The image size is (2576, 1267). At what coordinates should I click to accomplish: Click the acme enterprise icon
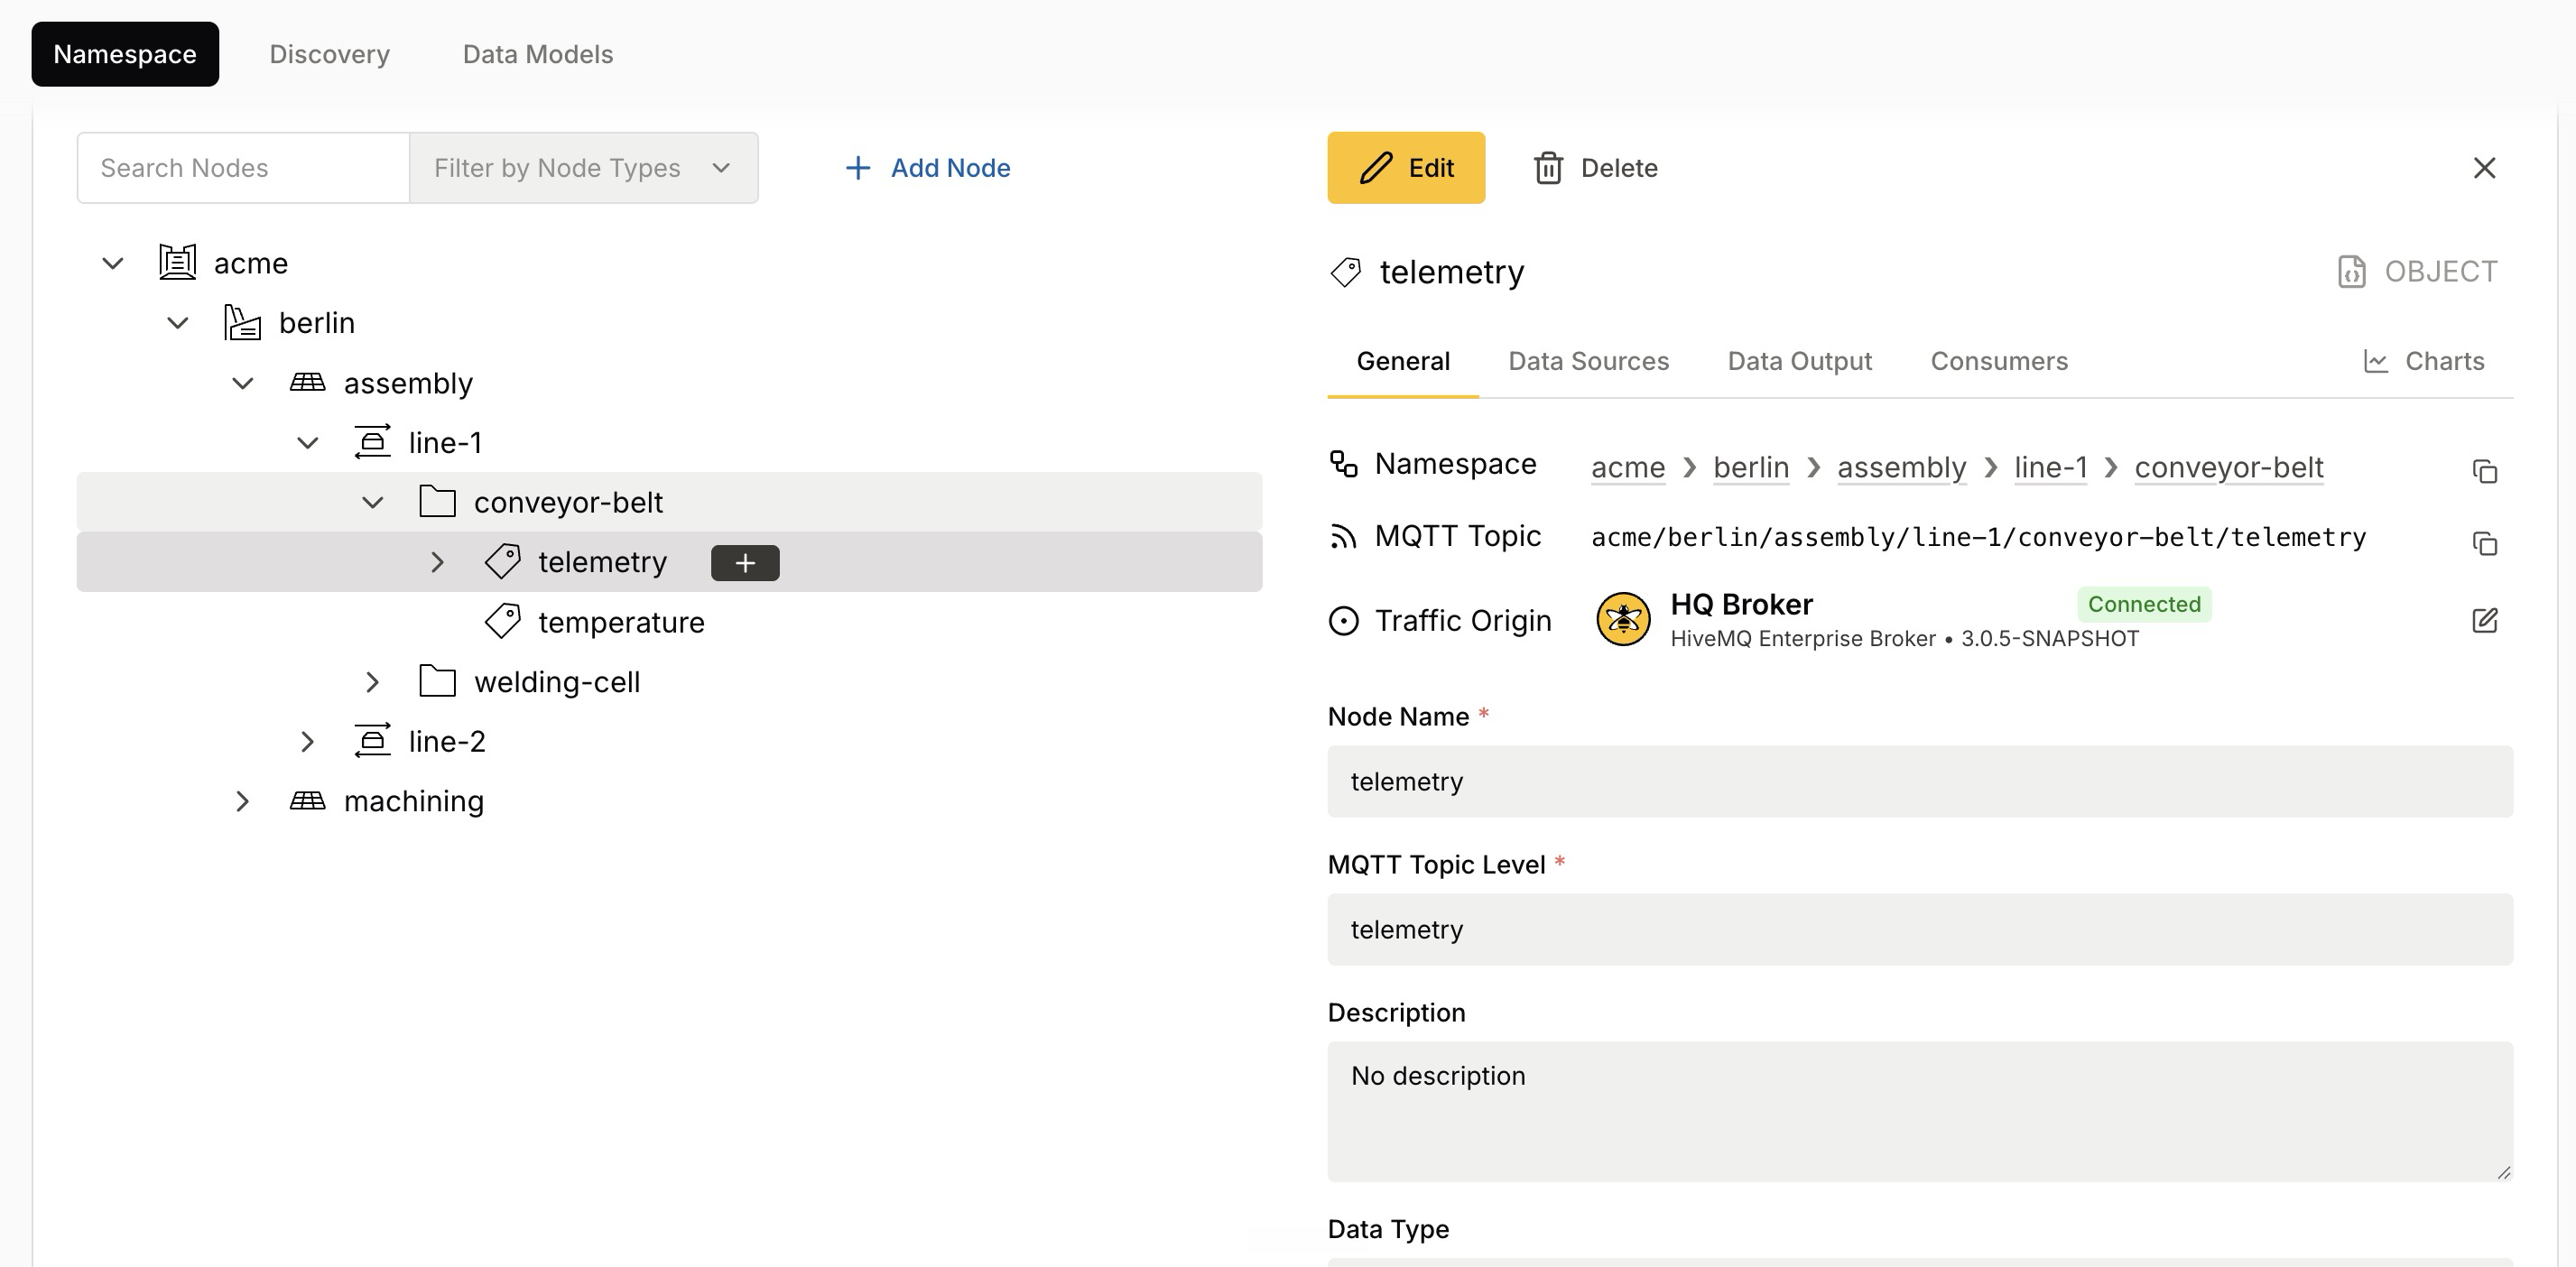(x=177, y=262)
